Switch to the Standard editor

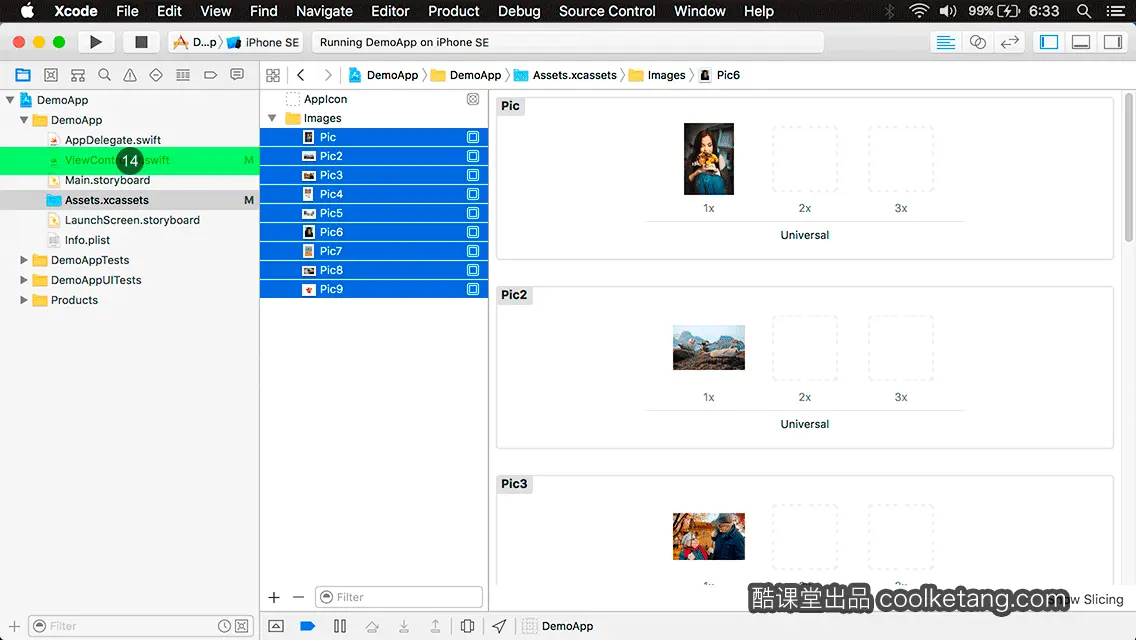[x=945, y=42]
